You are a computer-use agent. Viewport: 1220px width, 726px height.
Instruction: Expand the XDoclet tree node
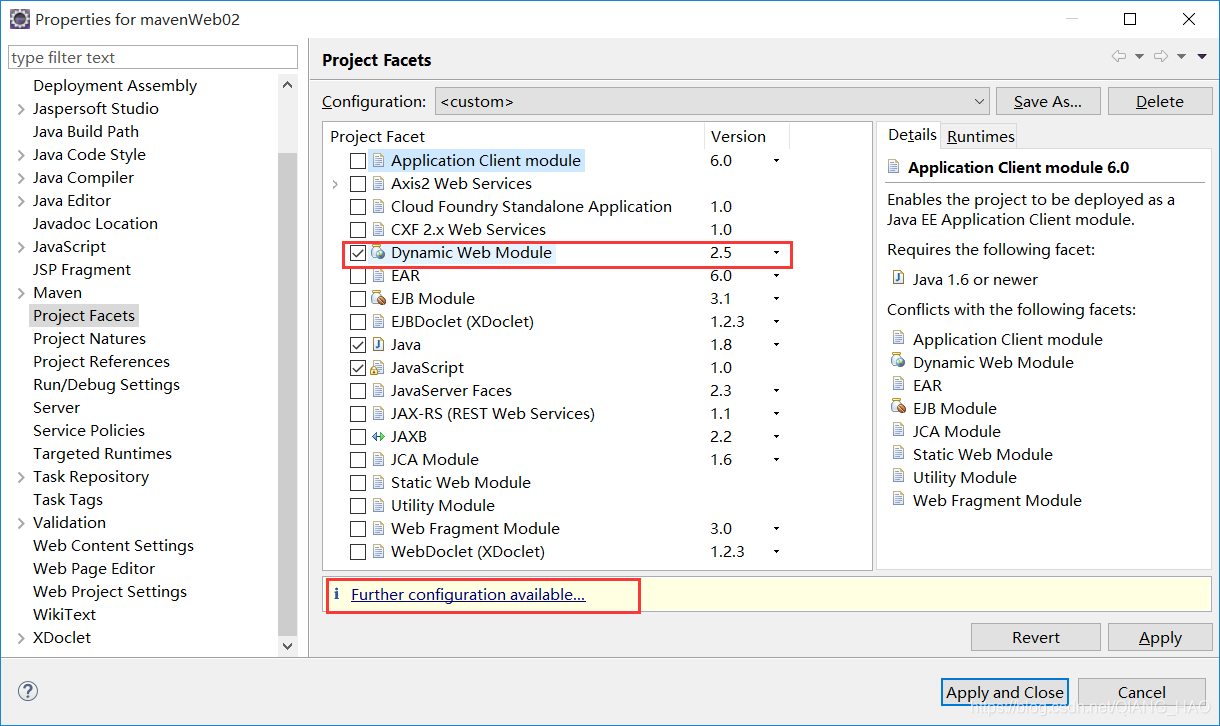click(21, 638)
